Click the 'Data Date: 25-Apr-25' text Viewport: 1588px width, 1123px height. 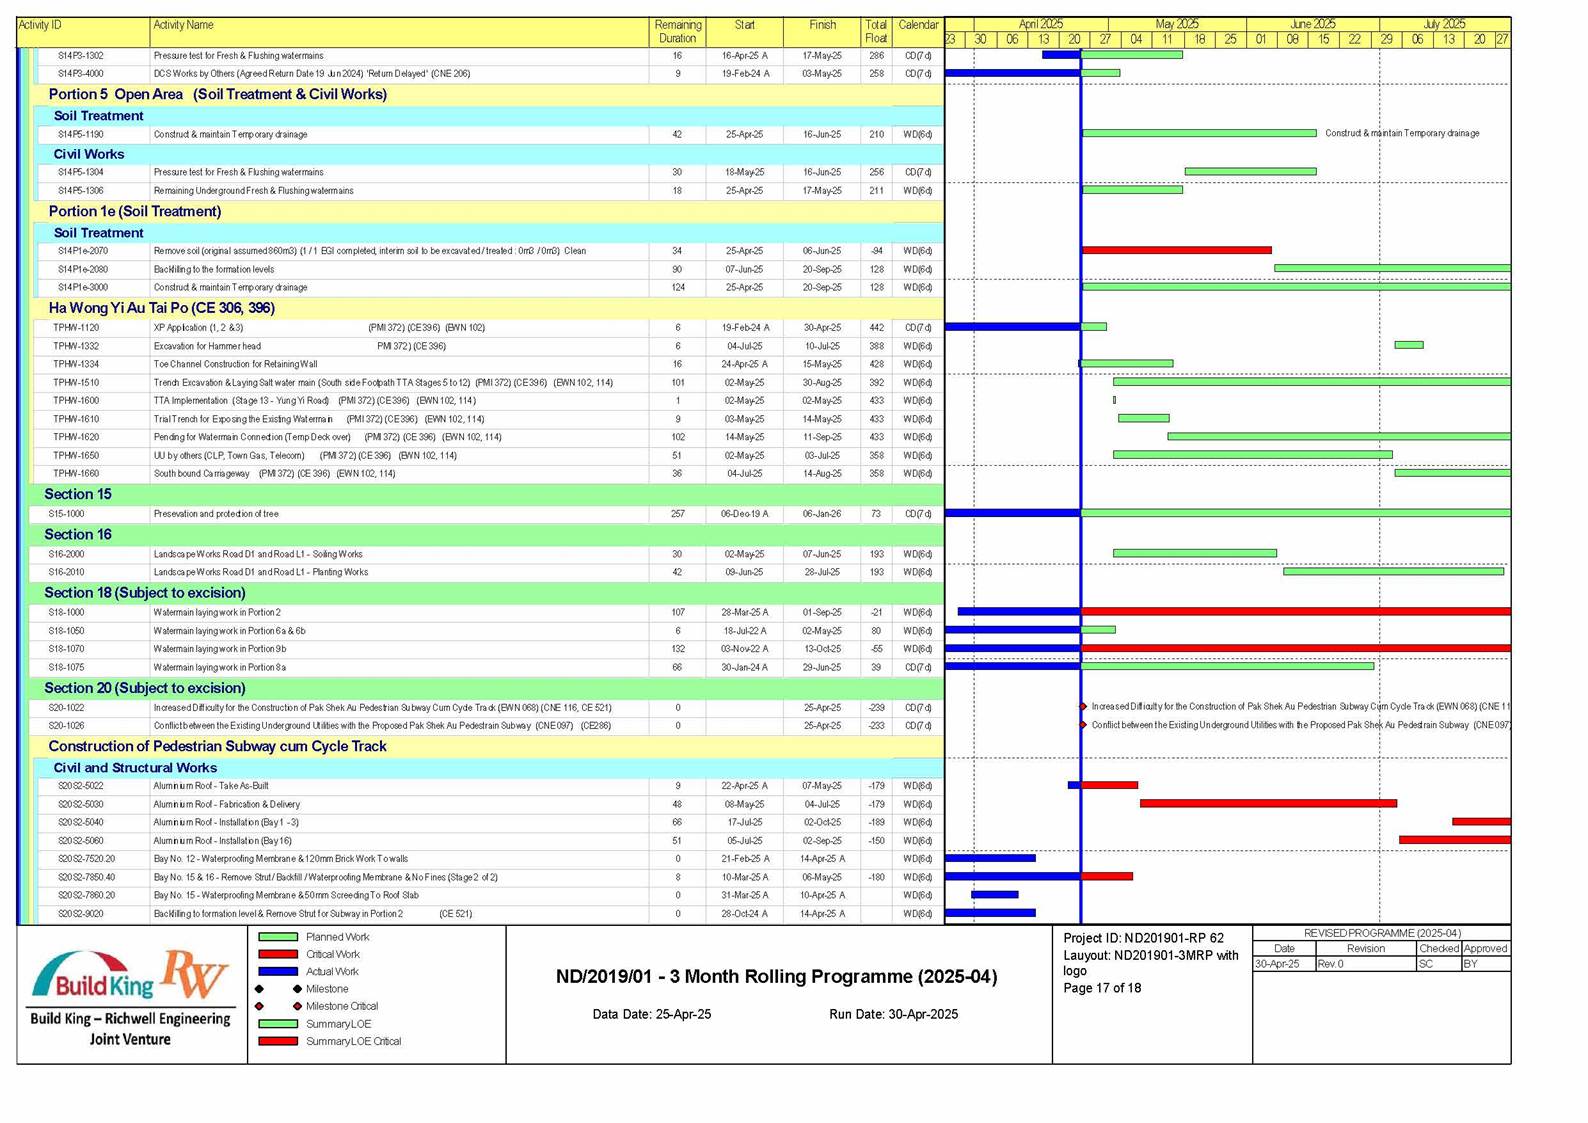click(x=652, y=1014)
